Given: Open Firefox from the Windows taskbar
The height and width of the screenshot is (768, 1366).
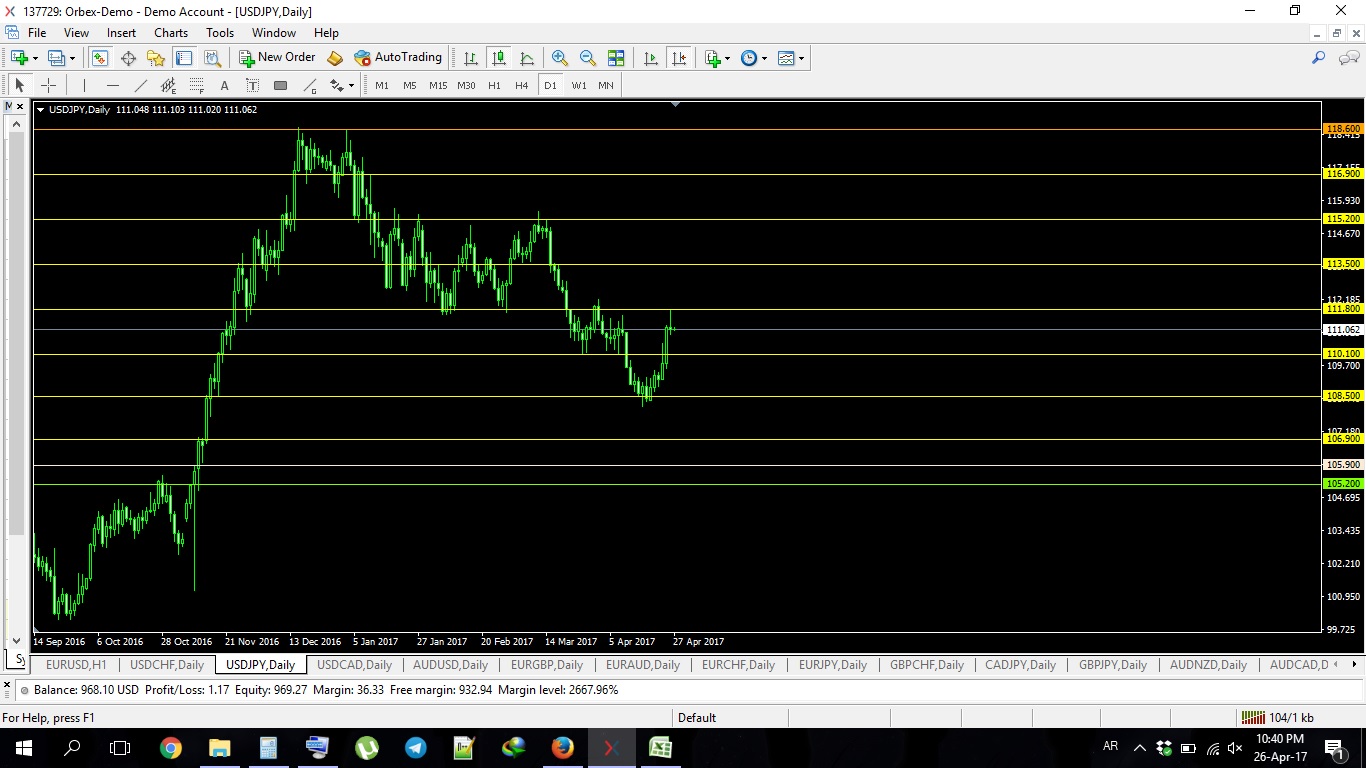Looking at the screenshot, I should click(562, 747).
